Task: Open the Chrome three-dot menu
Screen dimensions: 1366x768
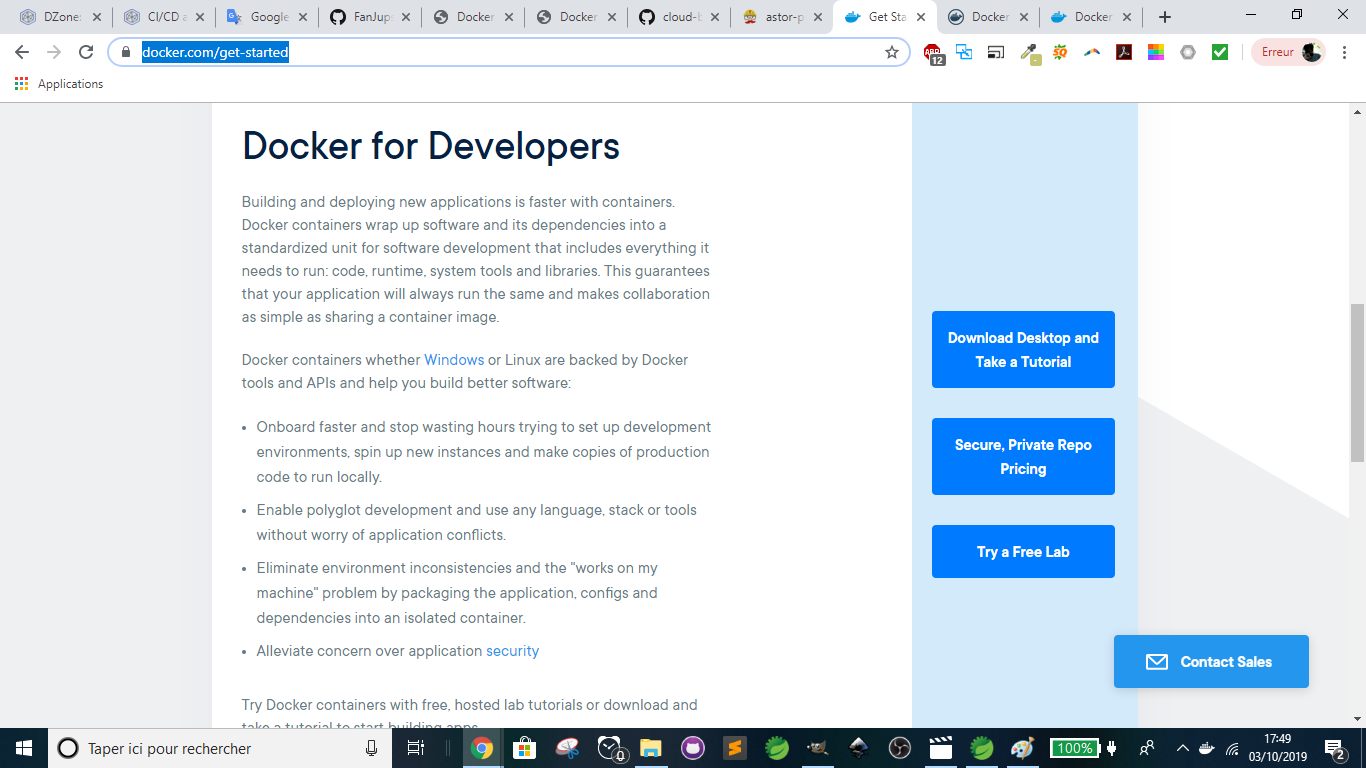Action: [x=1345, y=52]
